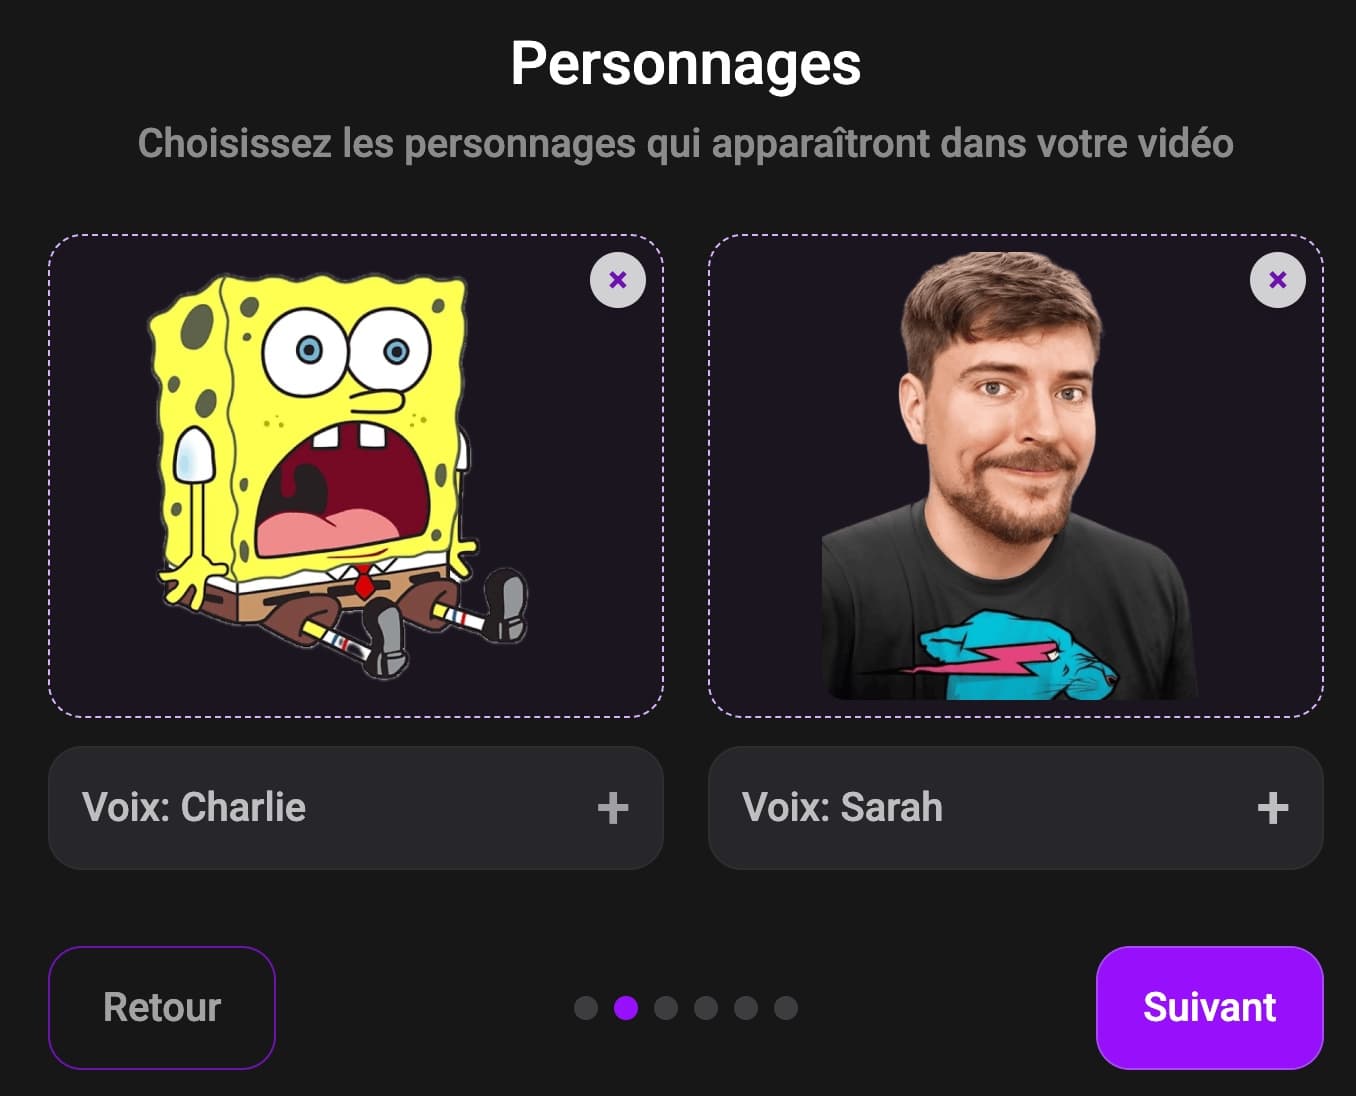Open the Voix: Sarah voice selector

[x=1016, y=808]
